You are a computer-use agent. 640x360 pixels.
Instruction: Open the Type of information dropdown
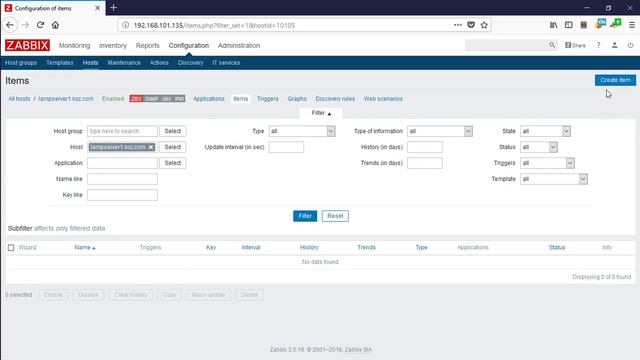point(440,131)
